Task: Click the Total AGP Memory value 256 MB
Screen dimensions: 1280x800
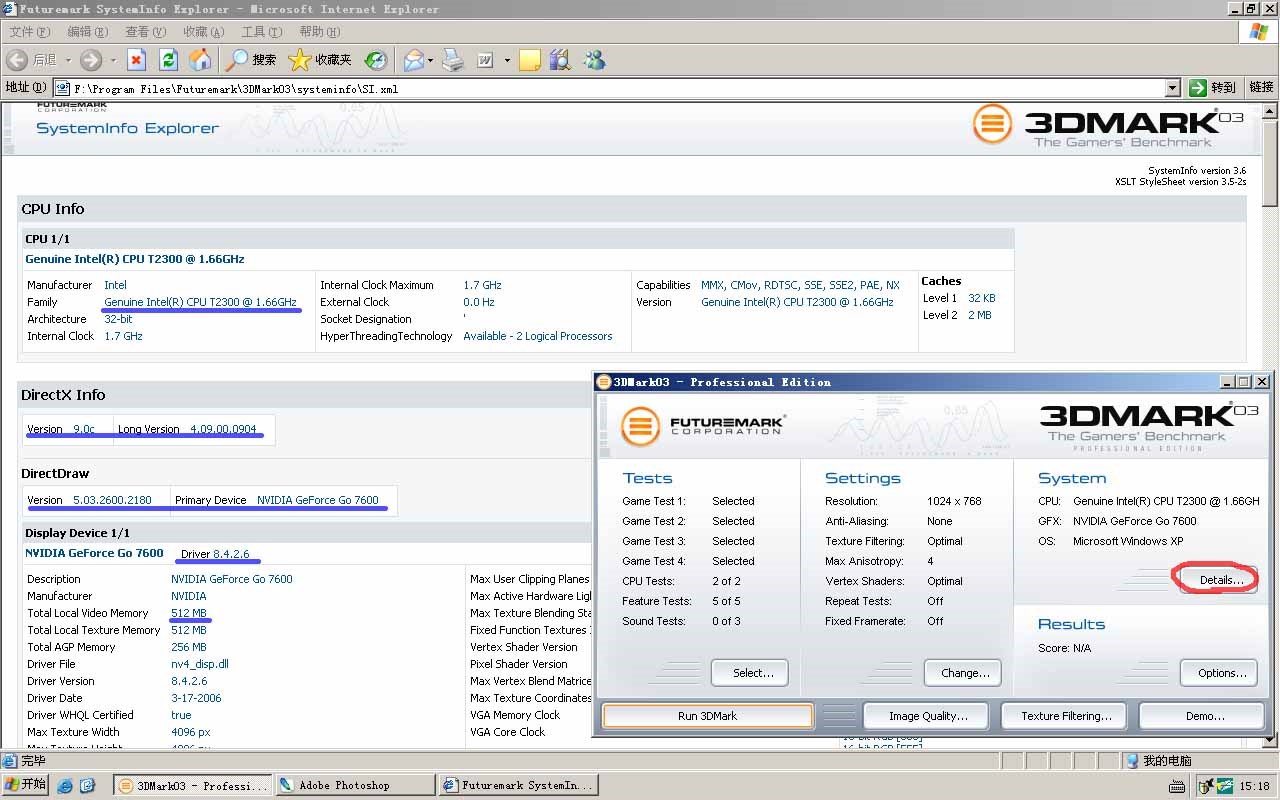Action: (x=189, y=647)
